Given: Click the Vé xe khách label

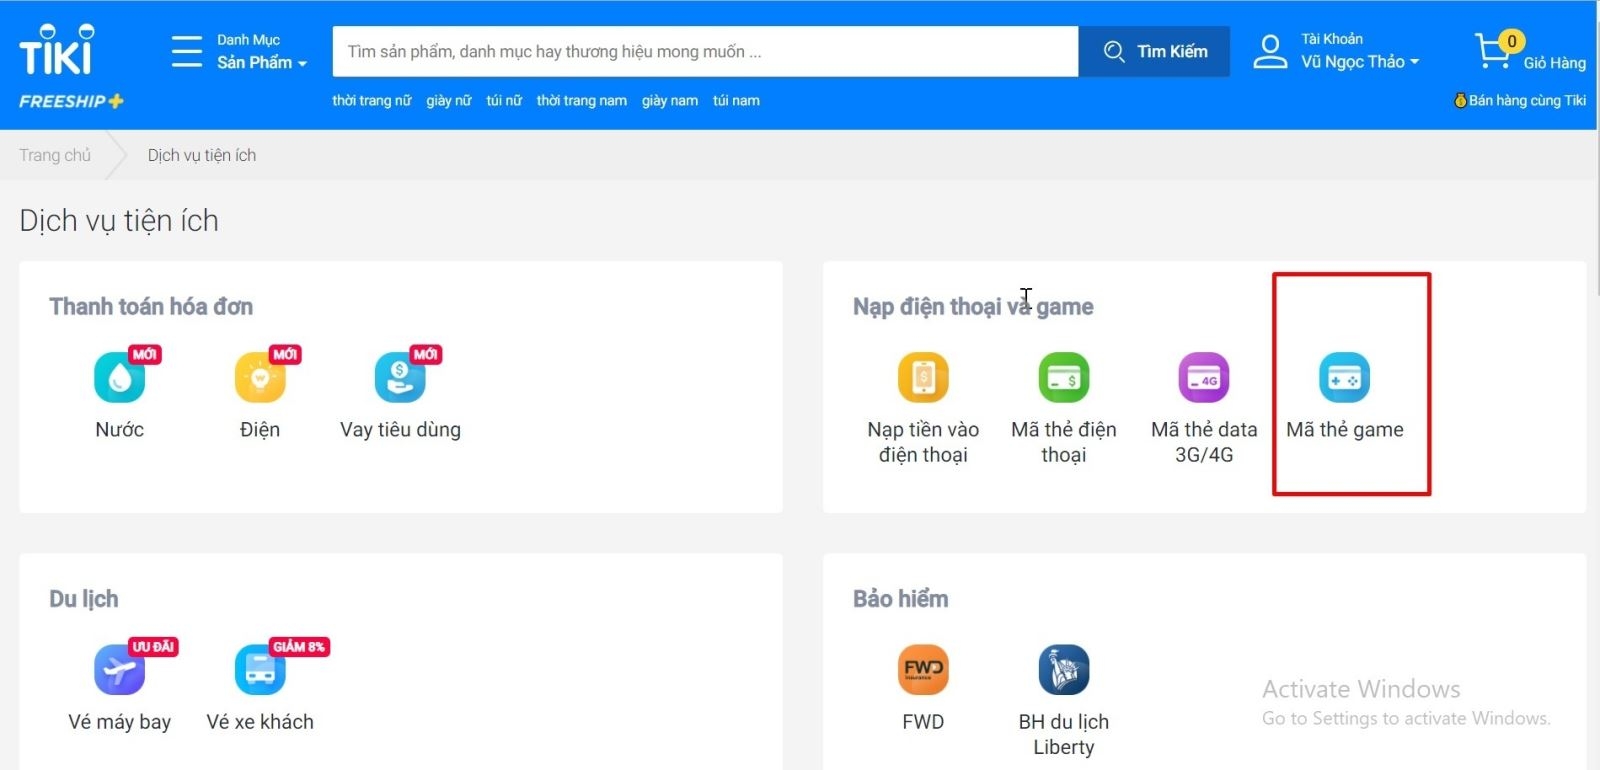Looking at the screenshot, I should coord(260,722).
